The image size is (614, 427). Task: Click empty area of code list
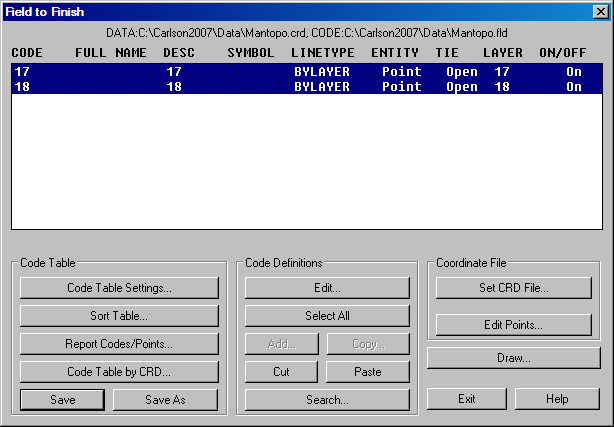pos(300,170)
